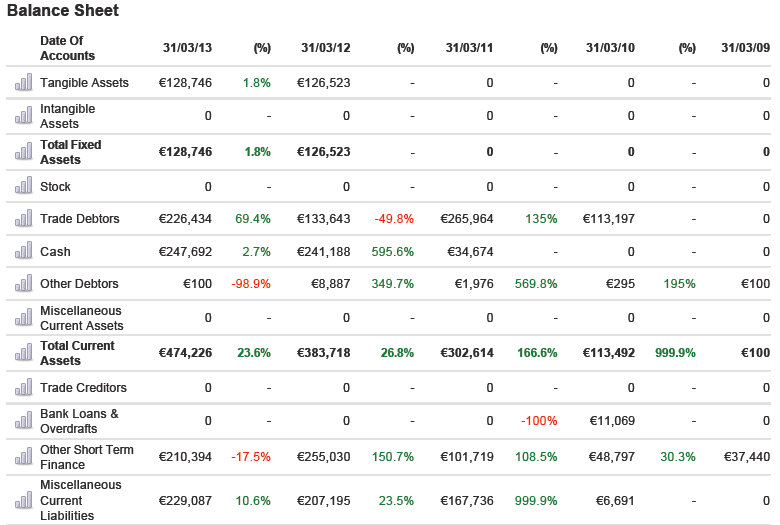Select the 31/03/12 date column header

tap(325, 48)
